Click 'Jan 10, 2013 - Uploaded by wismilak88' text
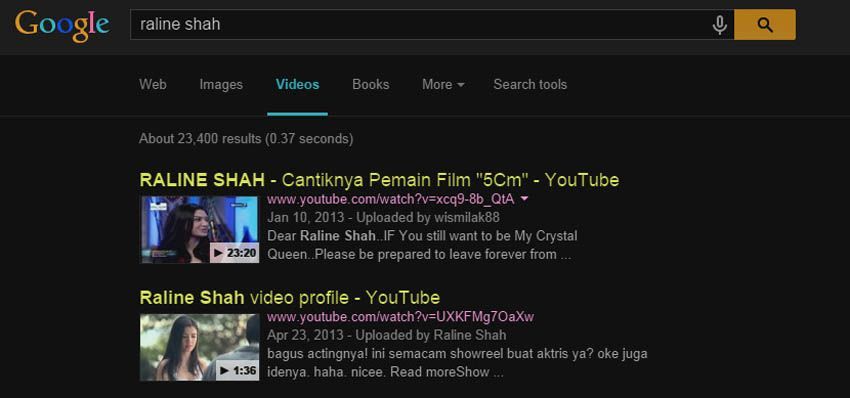 click(383, 217)
